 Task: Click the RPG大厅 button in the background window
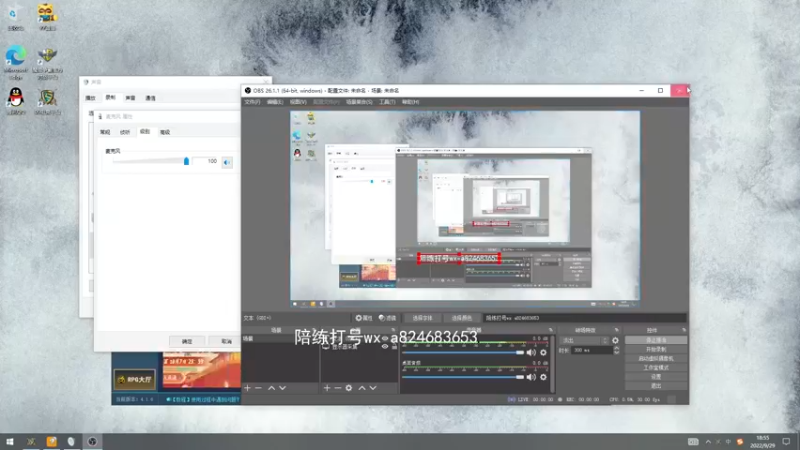(x=135, y=380)
